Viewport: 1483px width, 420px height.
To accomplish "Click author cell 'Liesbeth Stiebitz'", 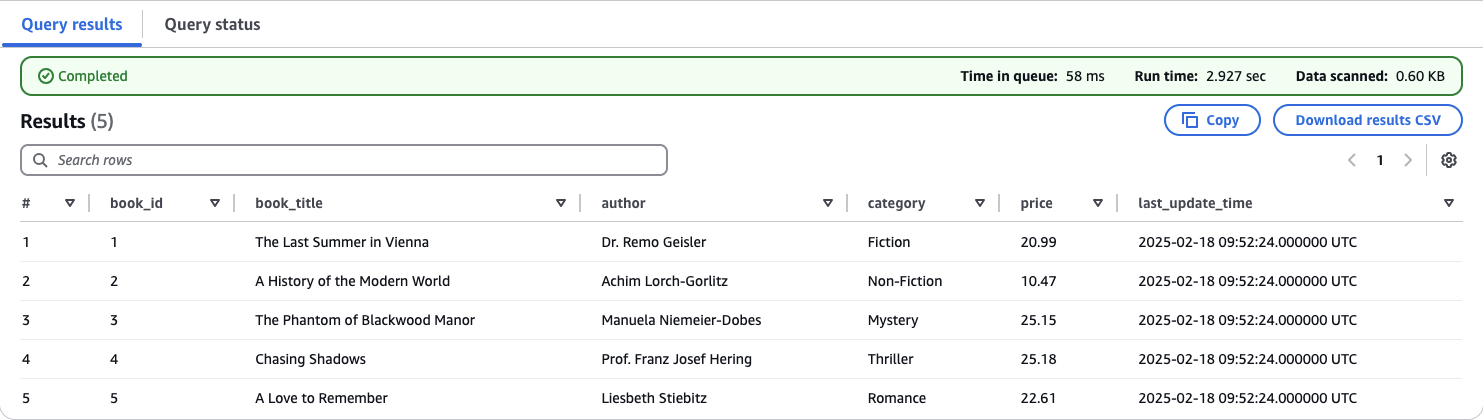I will 654,398.
